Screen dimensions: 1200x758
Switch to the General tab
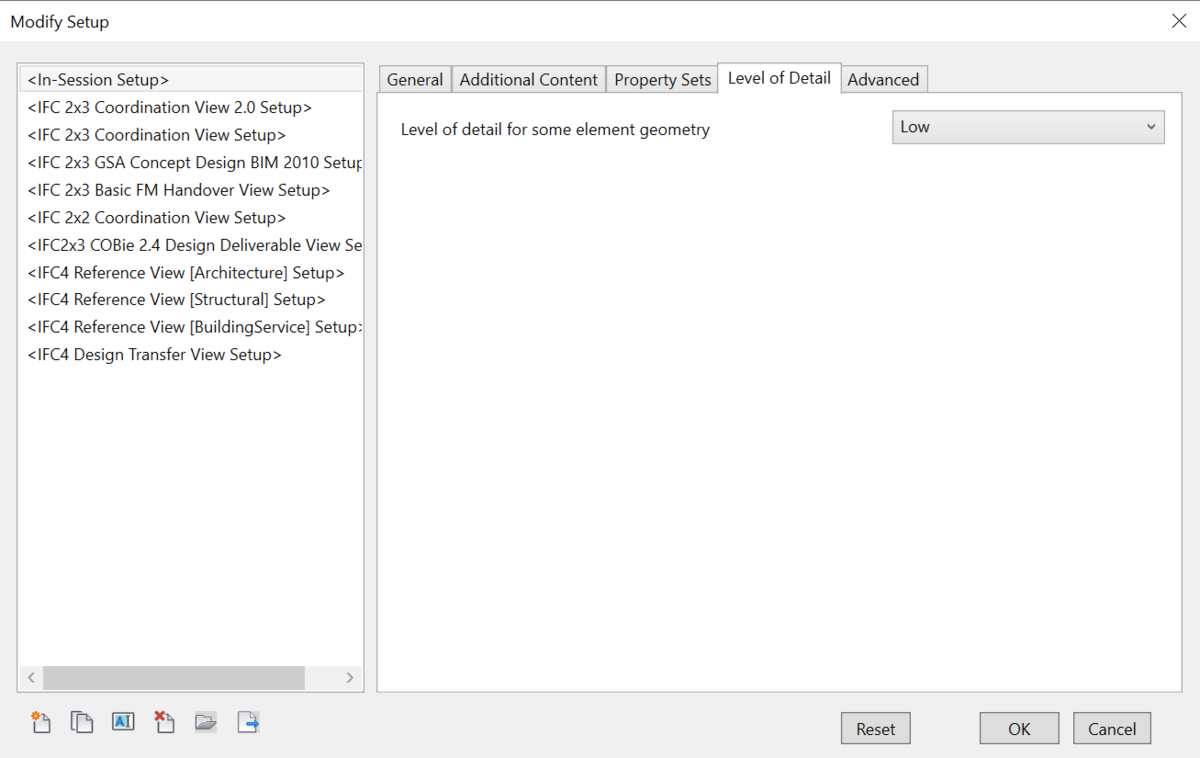pos(415,80)
